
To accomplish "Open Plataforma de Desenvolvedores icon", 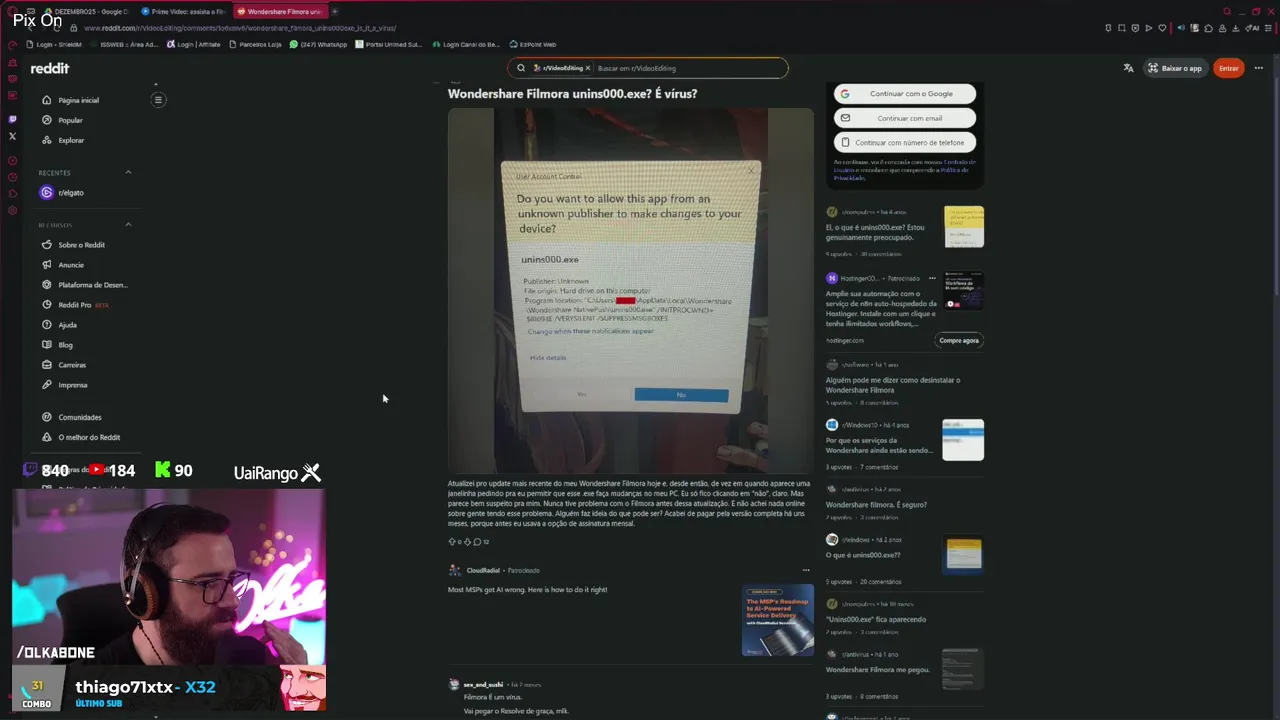I will point(47,285).
